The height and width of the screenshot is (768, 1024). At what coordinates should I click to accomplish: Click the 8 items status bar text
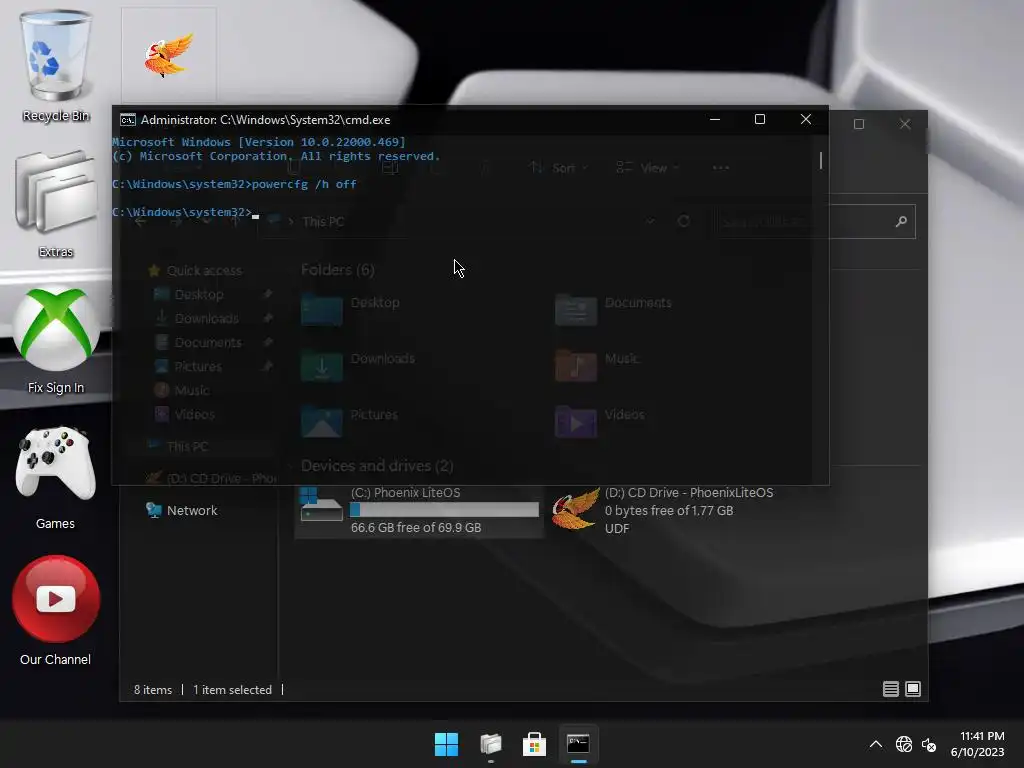(153, 690)
